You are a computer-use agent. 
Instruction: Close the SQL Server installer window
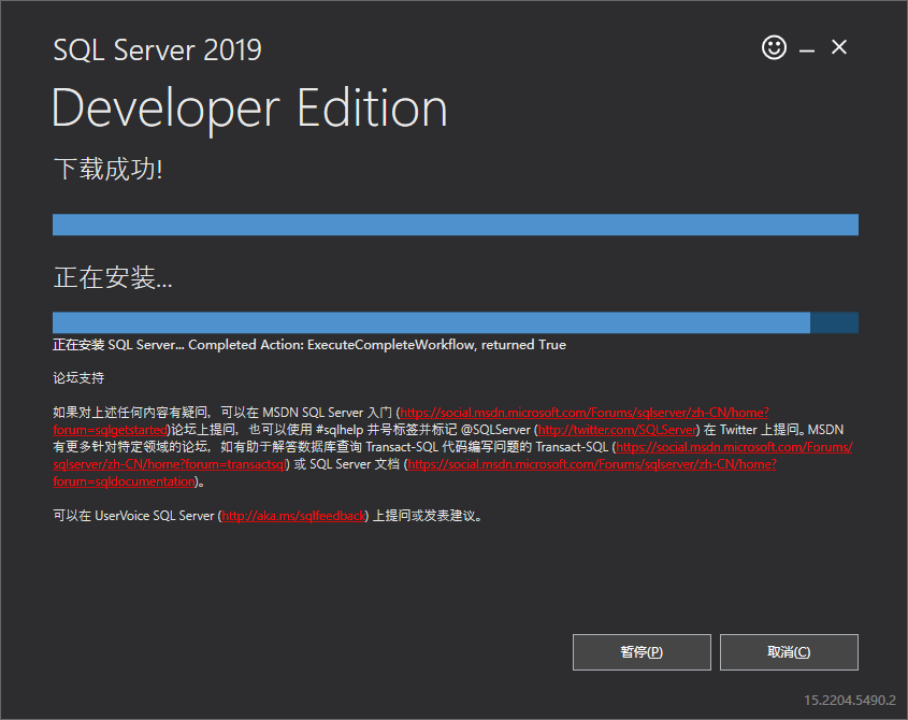(x=839, y=47)
